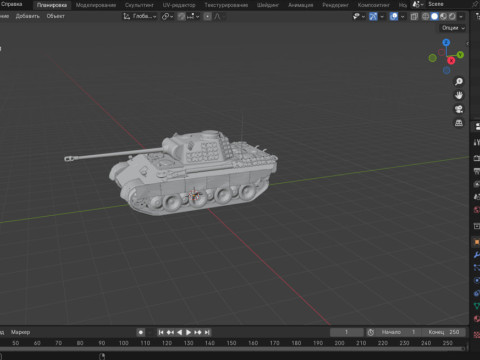Open the shading options dropdown arrow

click(x=461, y=16)
